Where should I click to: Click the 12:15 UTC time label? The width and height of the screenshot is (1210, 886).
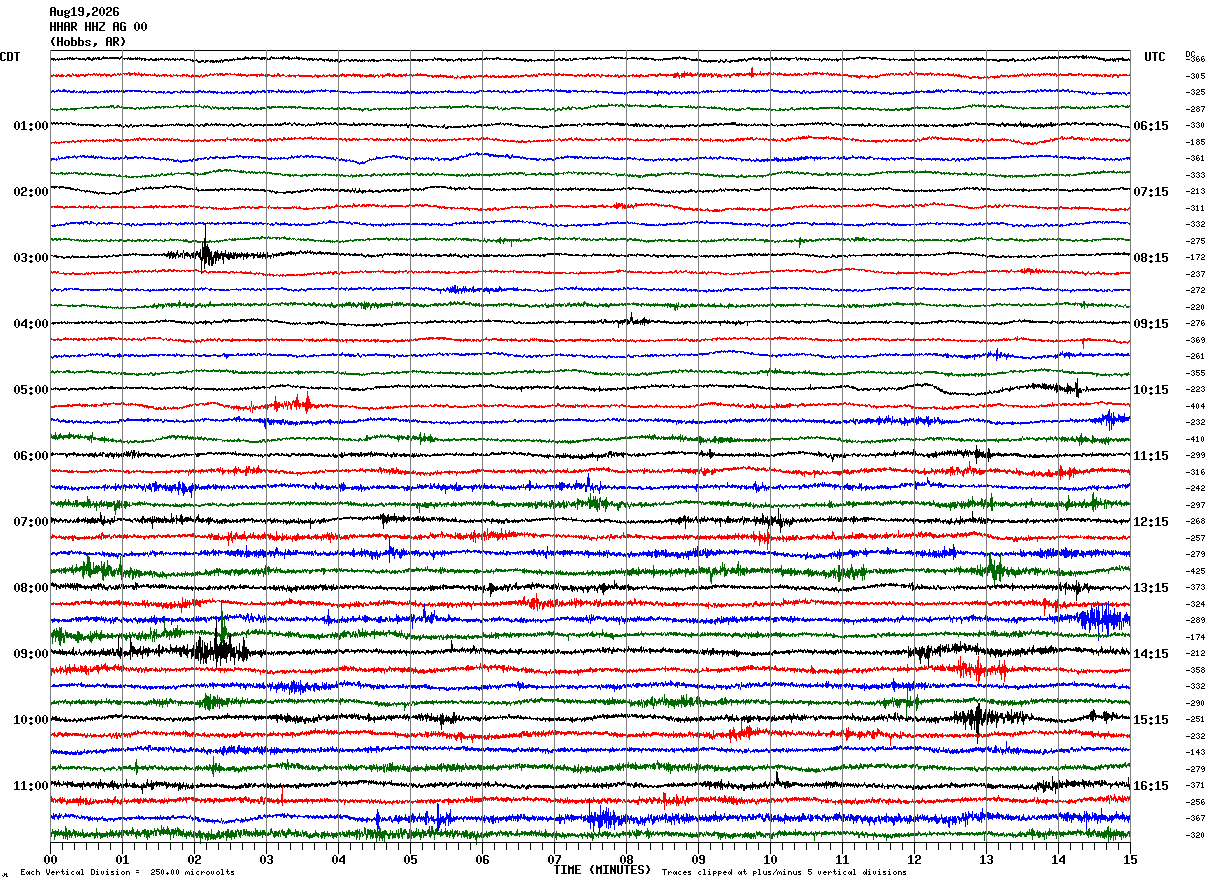pos(1151,522)
